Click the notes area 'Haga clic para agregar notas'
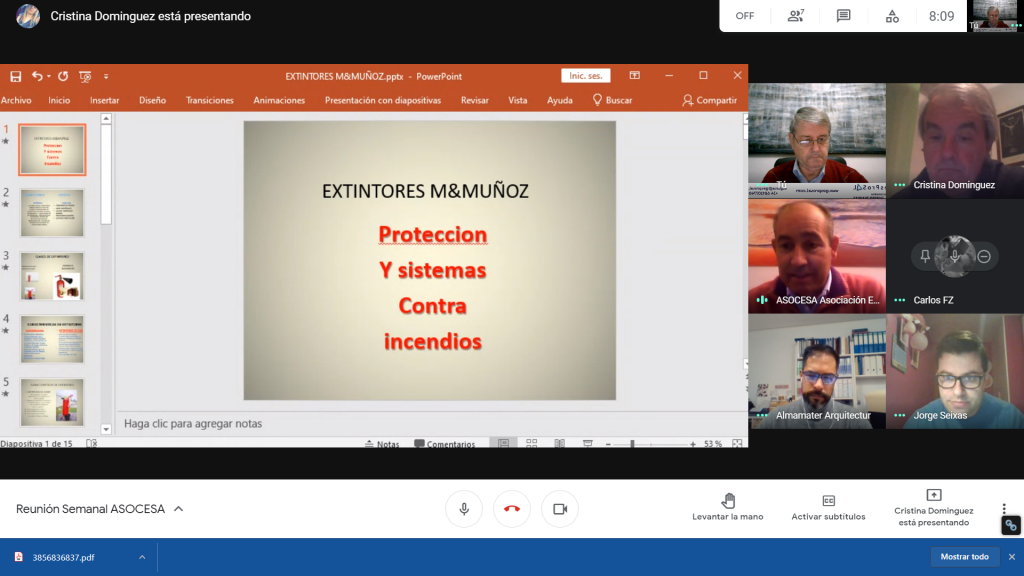This screenshot has height=576, width=1024. [x=193, y=423]
